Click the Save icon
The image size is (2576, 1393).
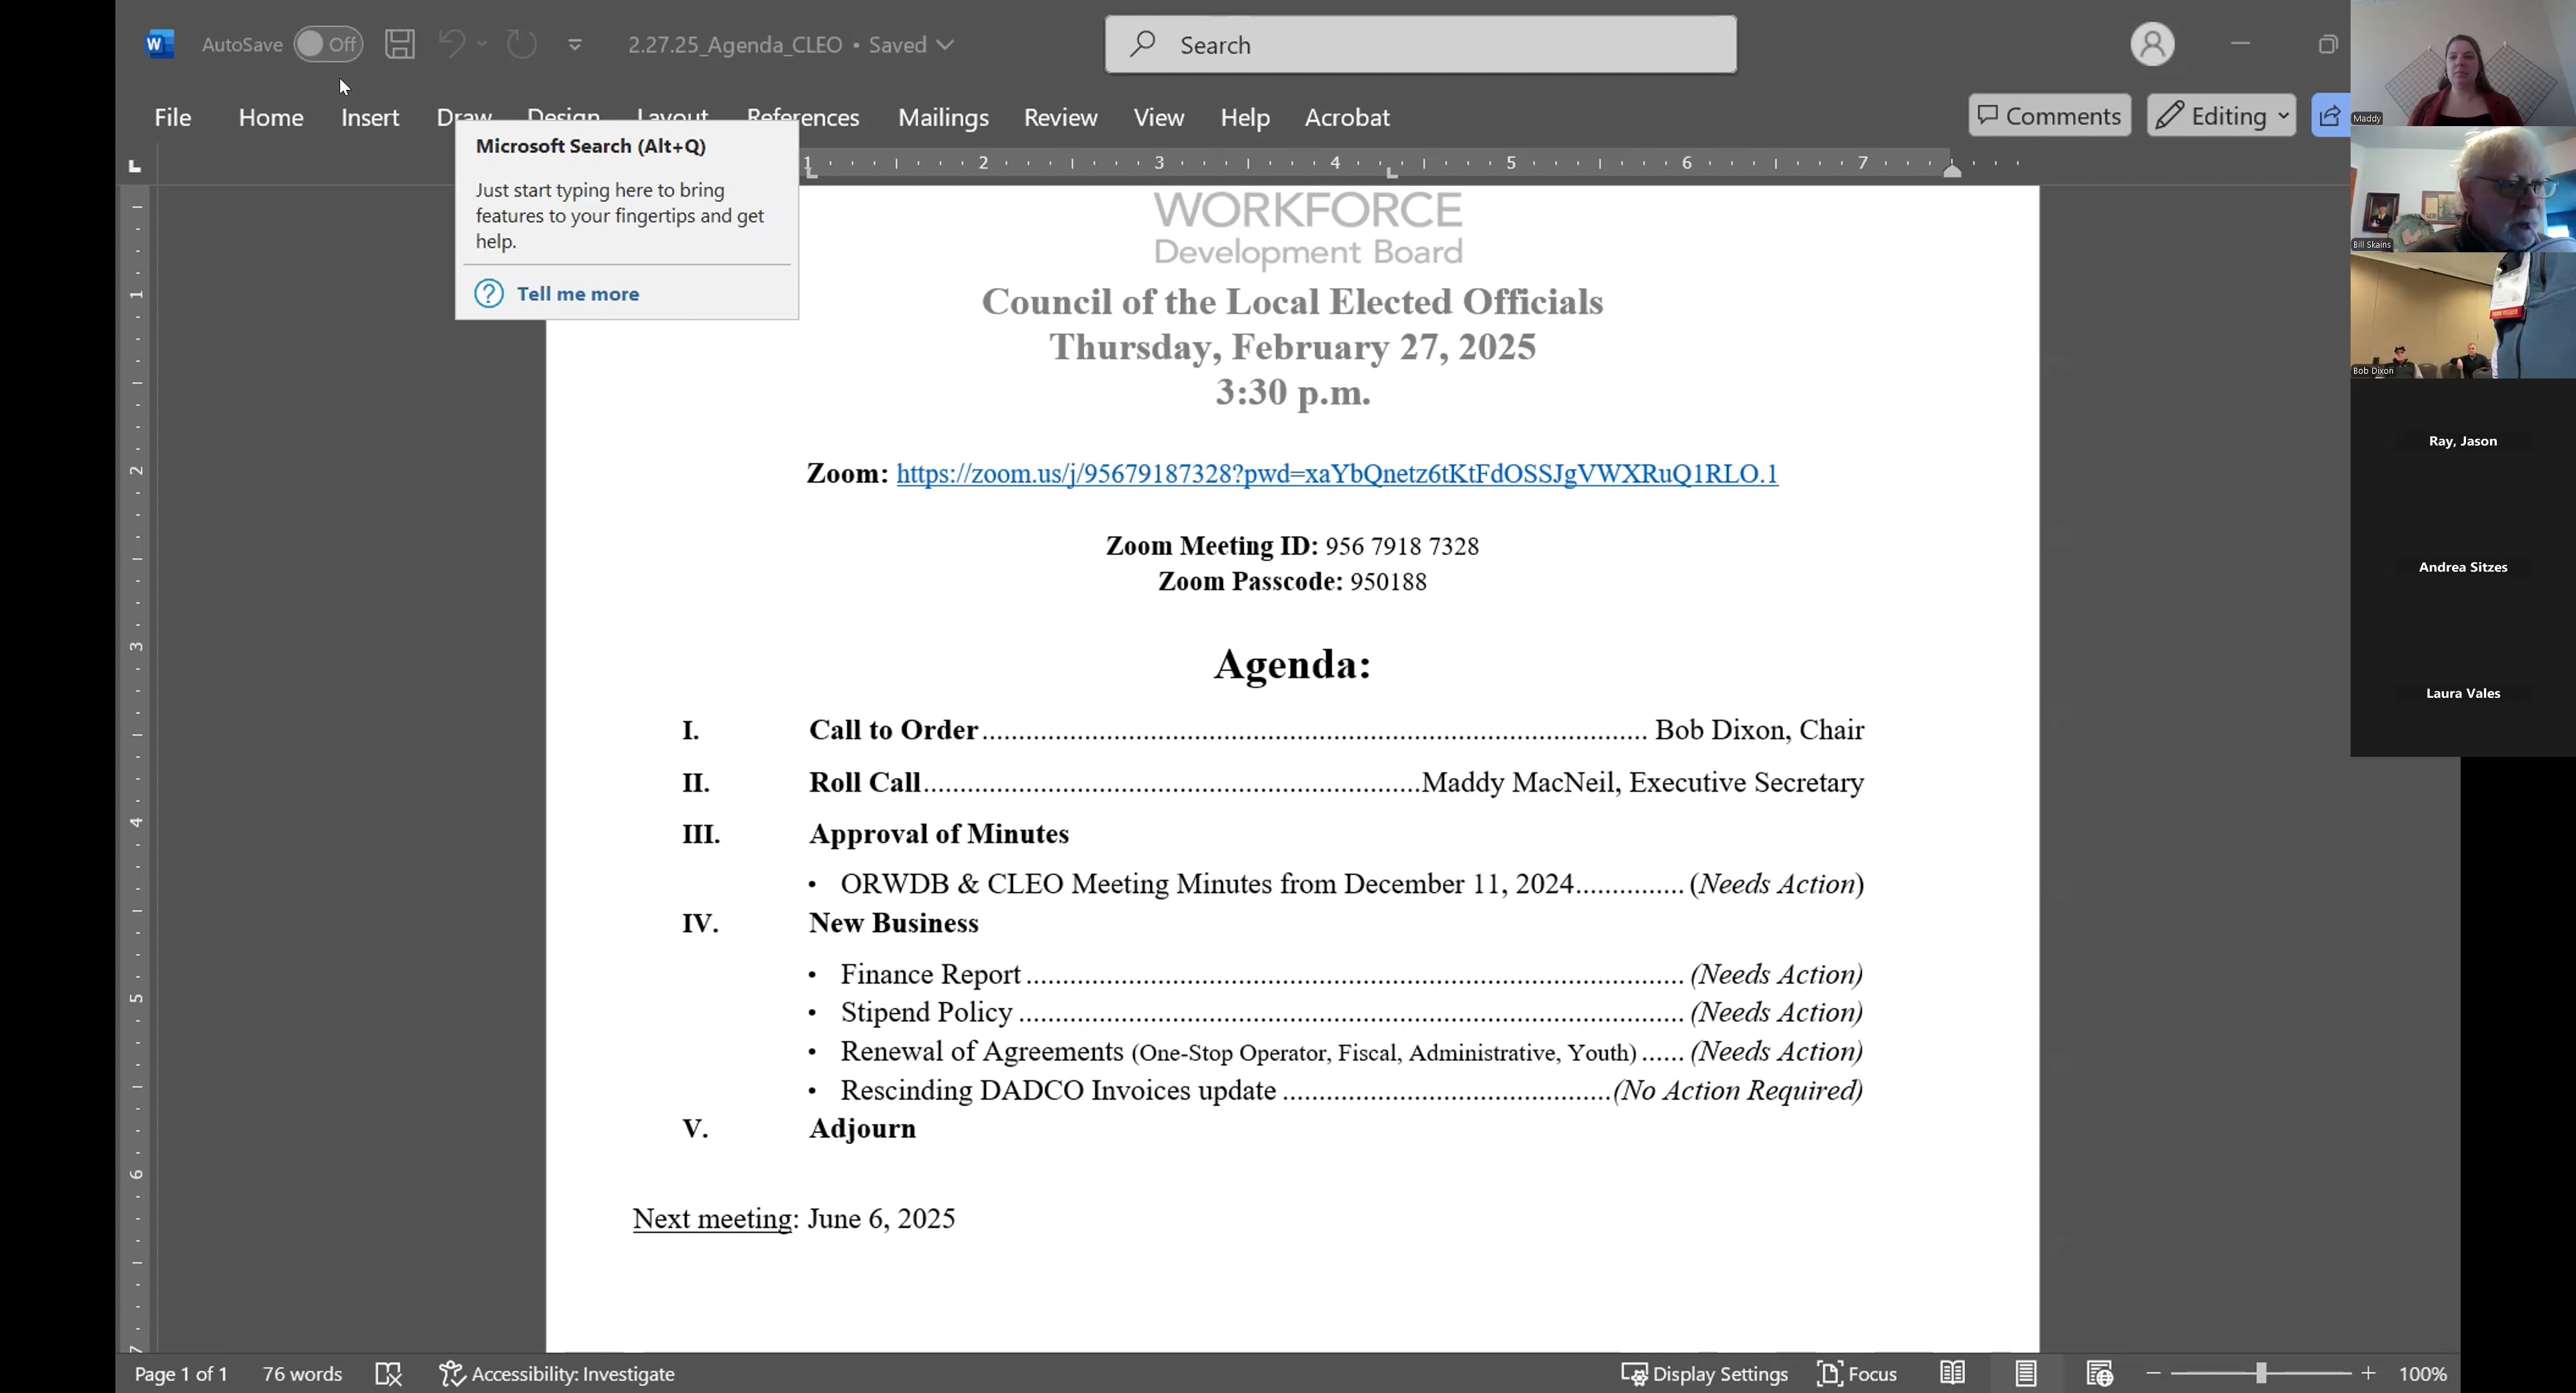400,44
